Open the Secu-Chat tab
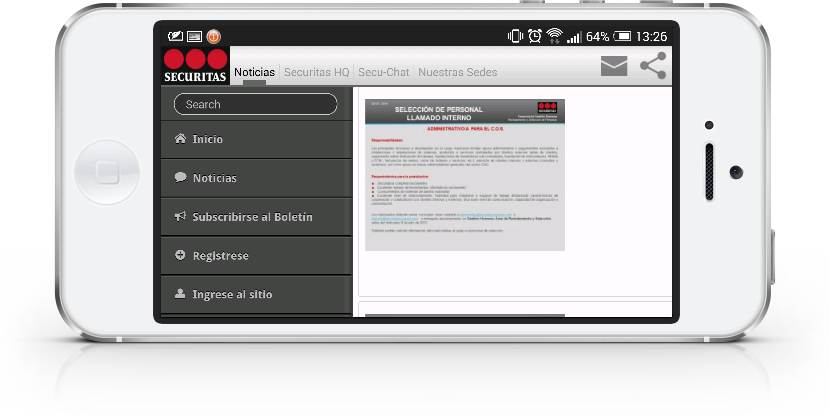Viewport: 829px width, 418px height. click(x=383, y=72)
